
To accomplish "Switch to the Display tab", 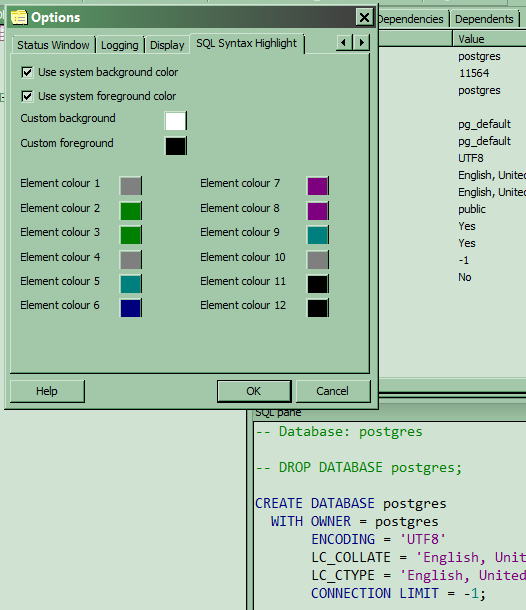I will [167, 45].
